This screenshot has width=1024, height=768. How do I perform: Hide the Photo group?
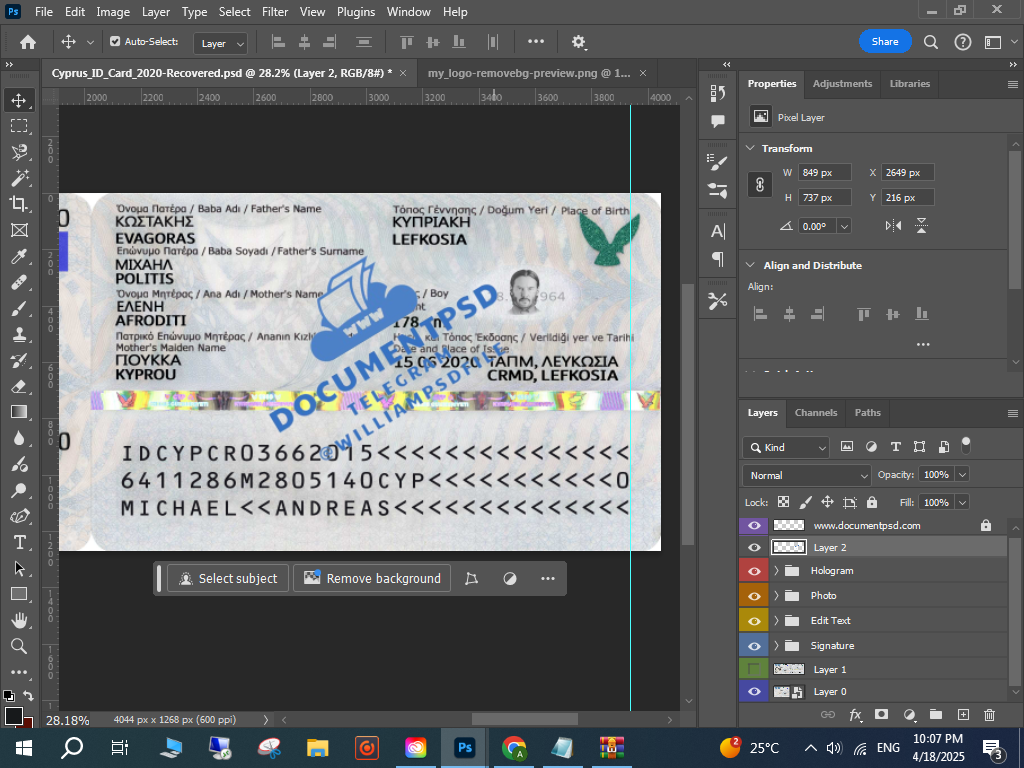tap(754, 596)
